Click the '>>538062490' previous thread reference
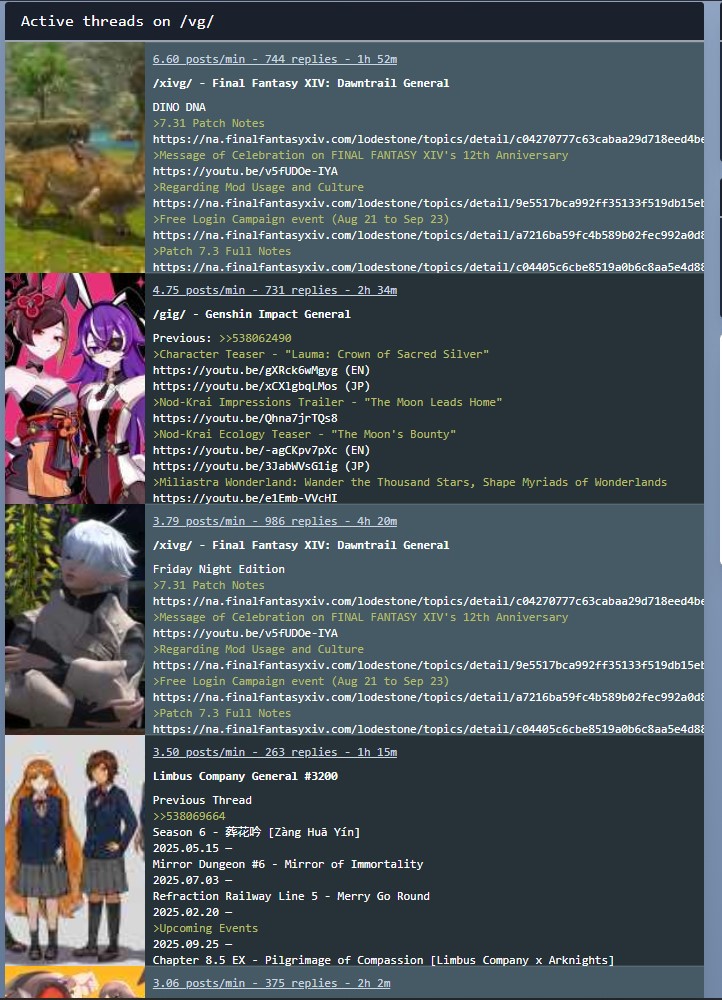Image resolution: width=722 pixels, height=1000 pixels. pos(255,338)
